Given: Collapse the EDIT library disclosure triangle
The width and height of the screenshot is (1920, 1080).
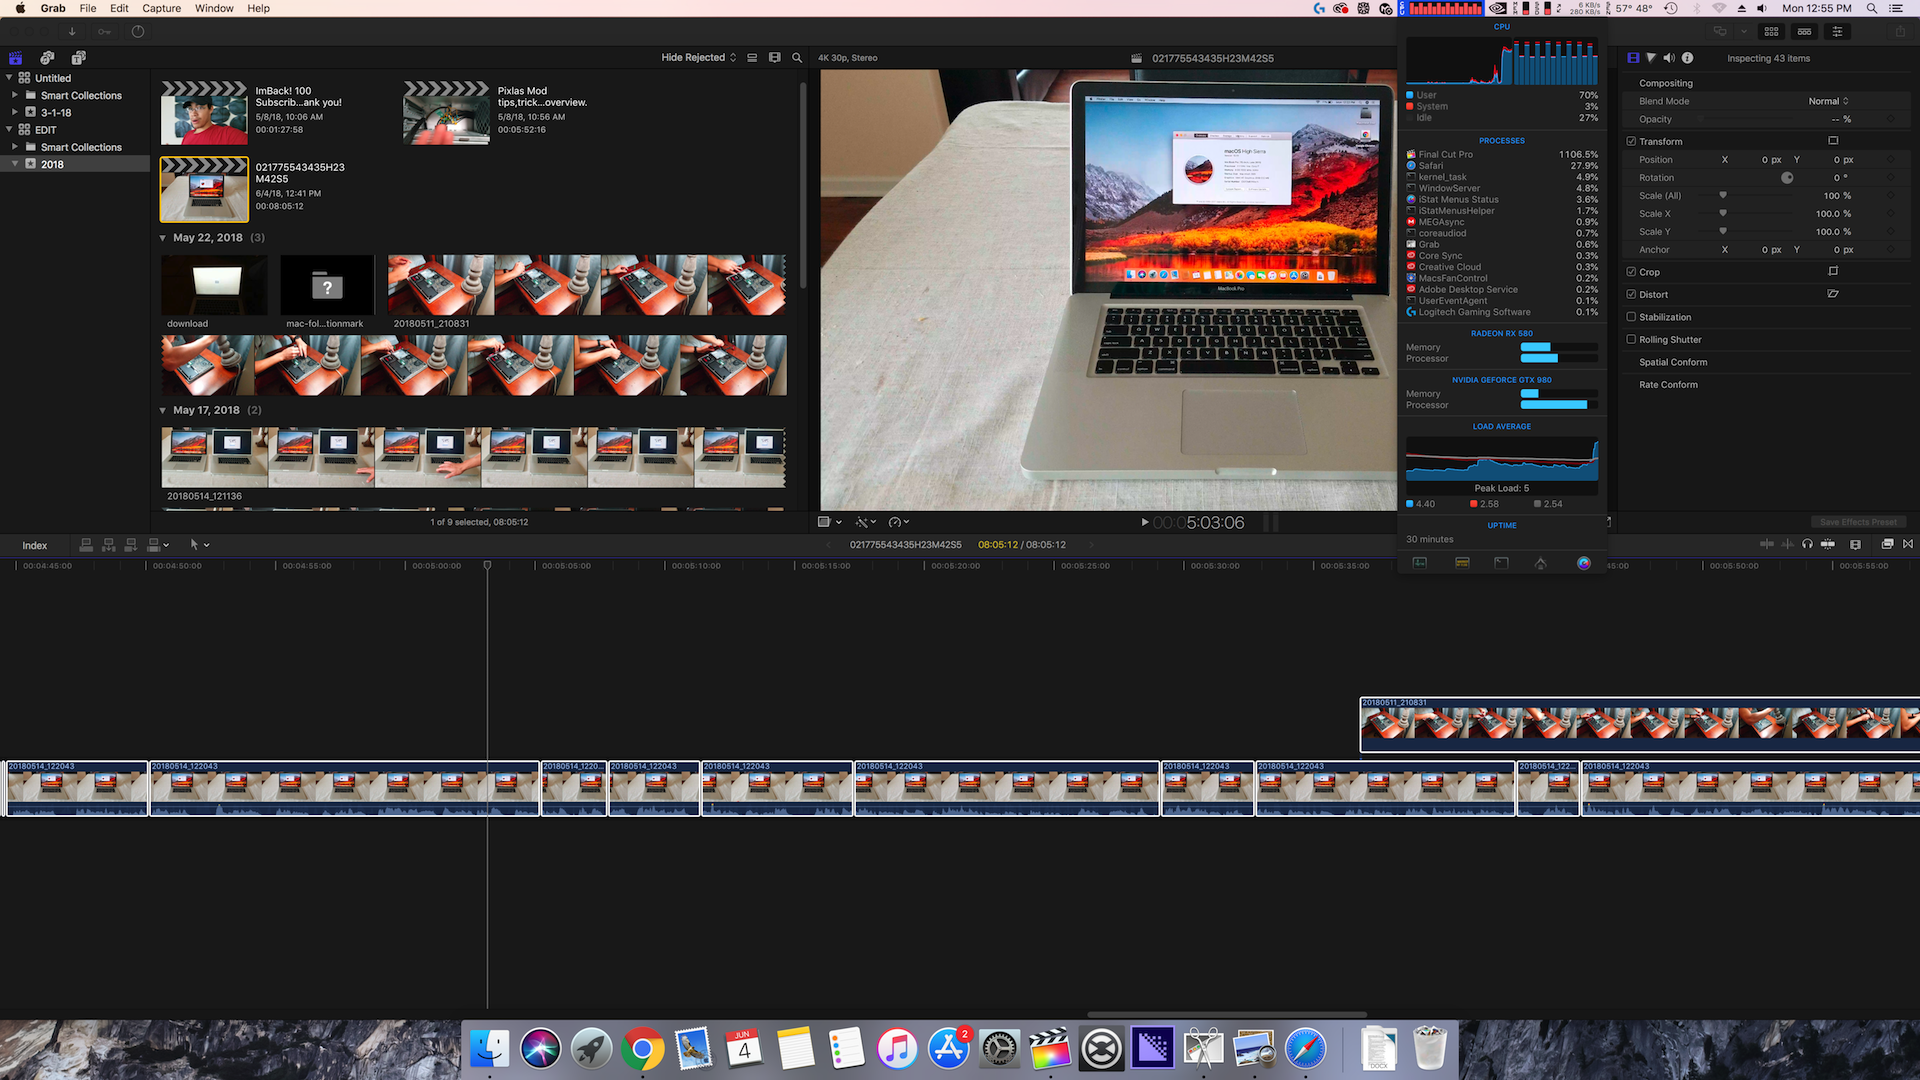Looking at the screenshot, I should click(10, 129).
